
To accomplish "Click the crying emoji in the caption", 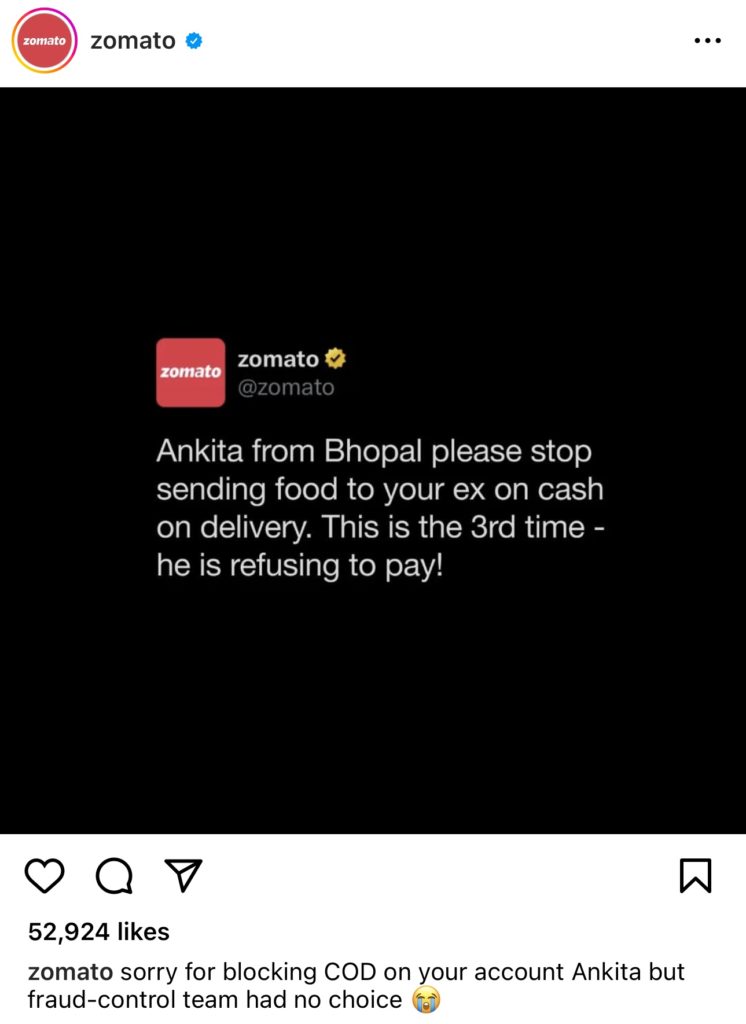I will (426, 1000).
